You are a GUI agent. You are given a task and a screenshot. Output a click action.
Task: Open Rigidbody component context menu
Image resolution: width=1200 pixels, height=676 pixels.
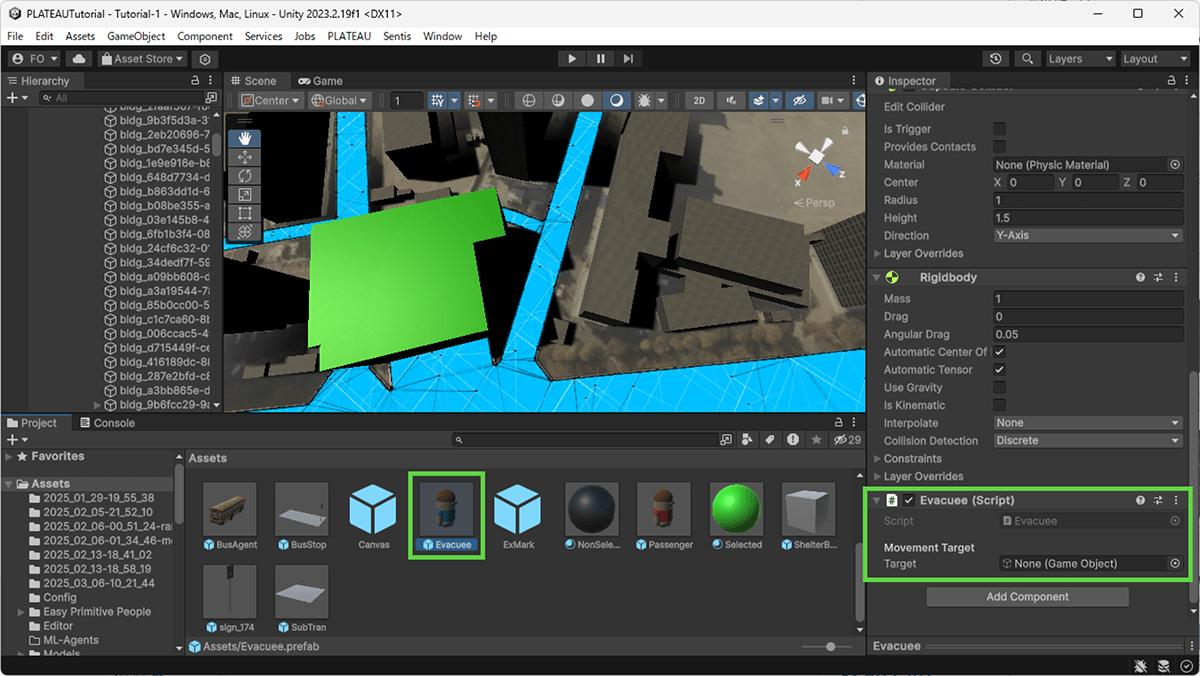click(1176, 277)
